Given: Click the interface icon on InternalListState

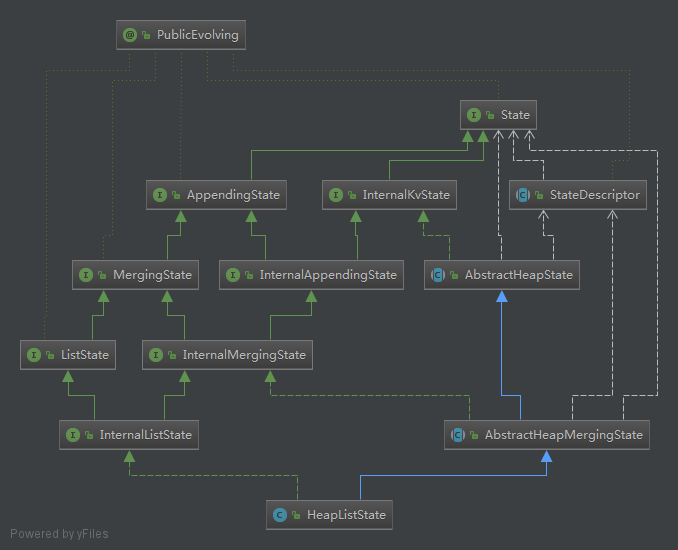Looking at the screenshot, I should (73, 435).
